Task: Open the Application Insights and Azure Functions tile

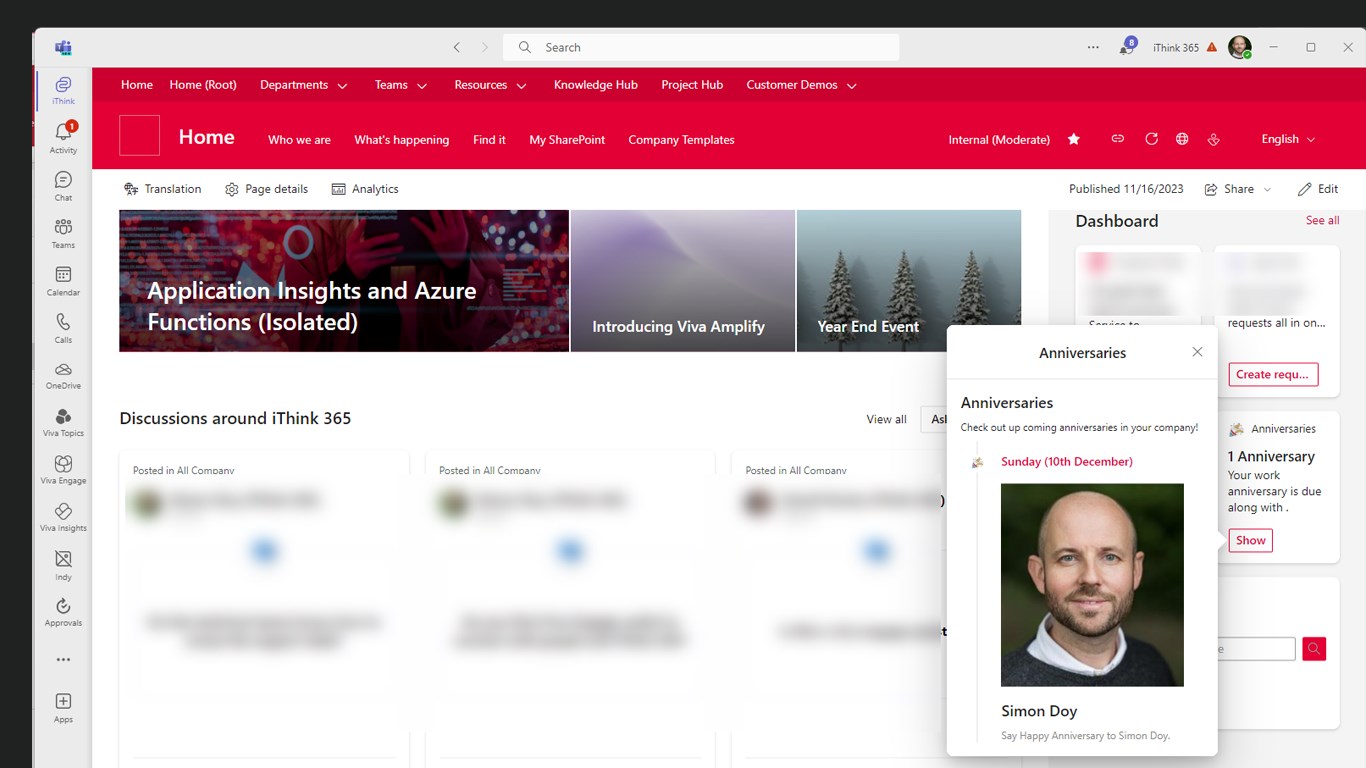Action: pyautogui.click(x=344, y=281)
